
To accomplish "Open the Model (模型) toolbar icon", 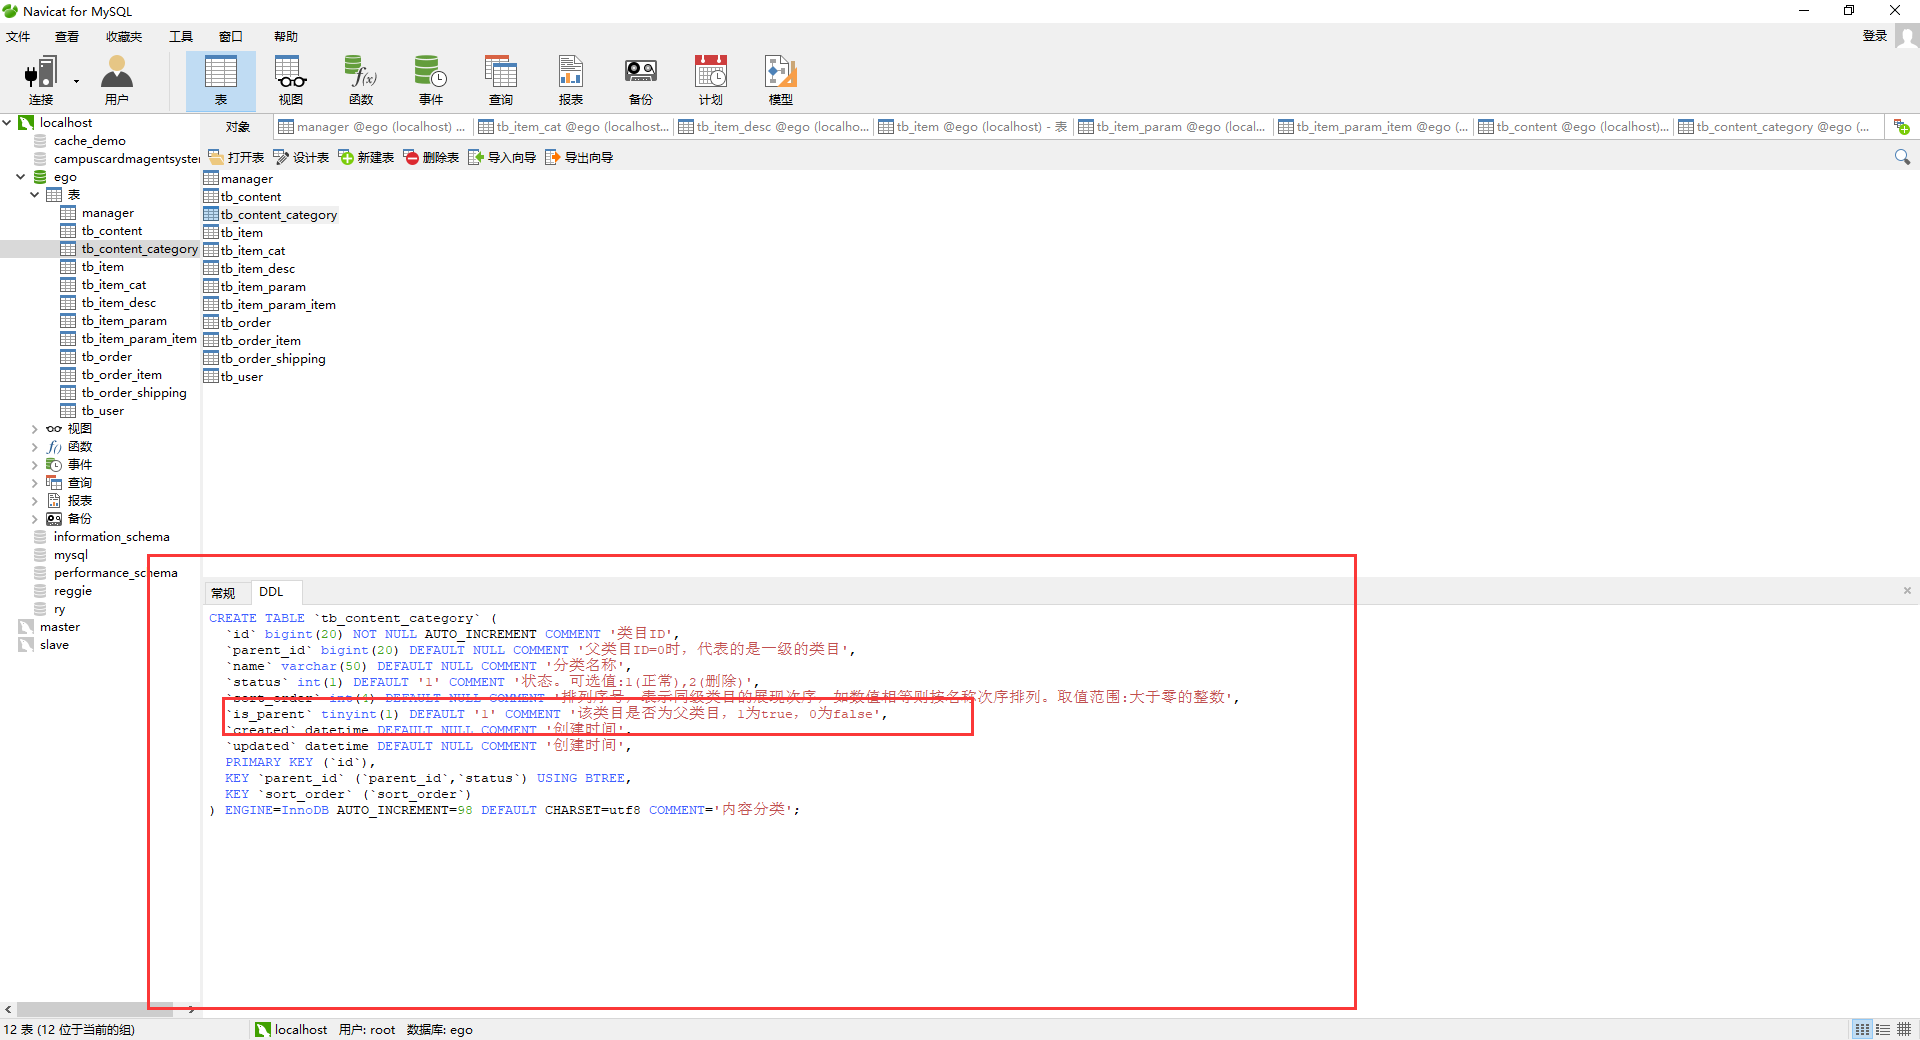I will pos(781,80).
